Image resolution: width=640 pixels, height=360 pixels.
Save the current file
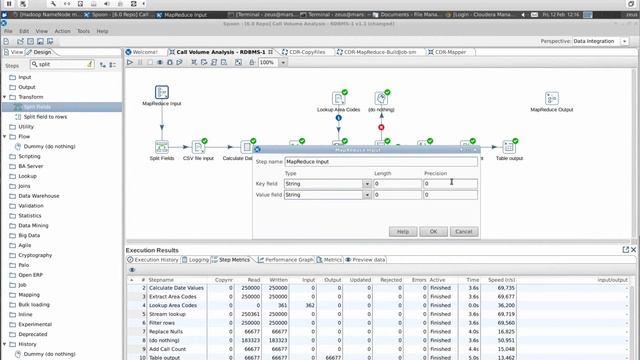40,41
